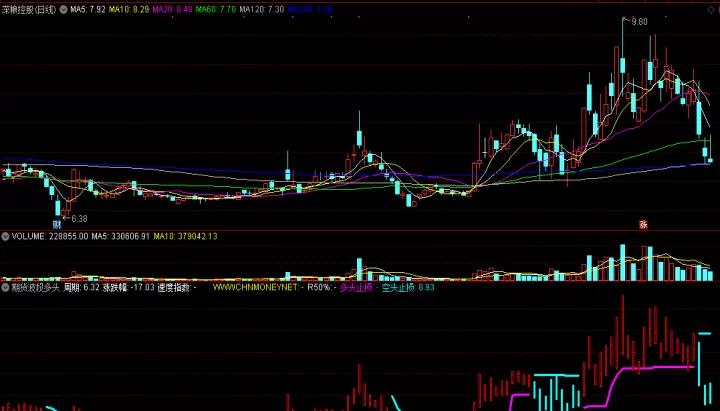Click the diamond icon in top-right corner

click(711, 9)
